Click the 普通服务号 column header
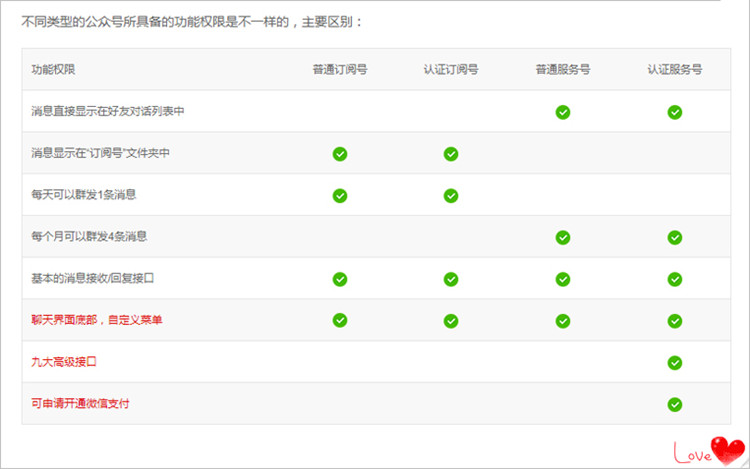This screenshot has height=469, width=750. [x=562, y=69]
